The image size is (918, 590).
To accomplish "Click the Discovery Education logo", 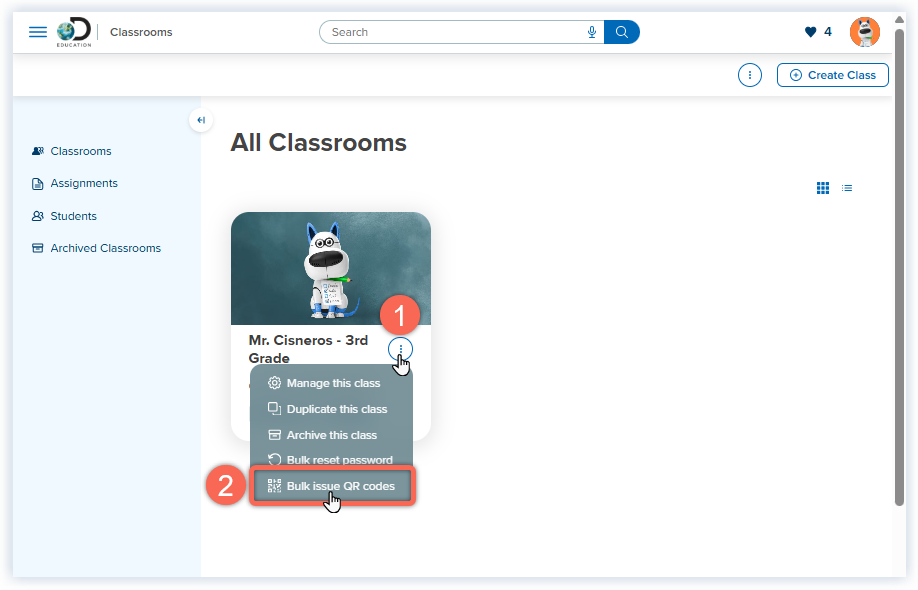I will [x=74, y=31].
